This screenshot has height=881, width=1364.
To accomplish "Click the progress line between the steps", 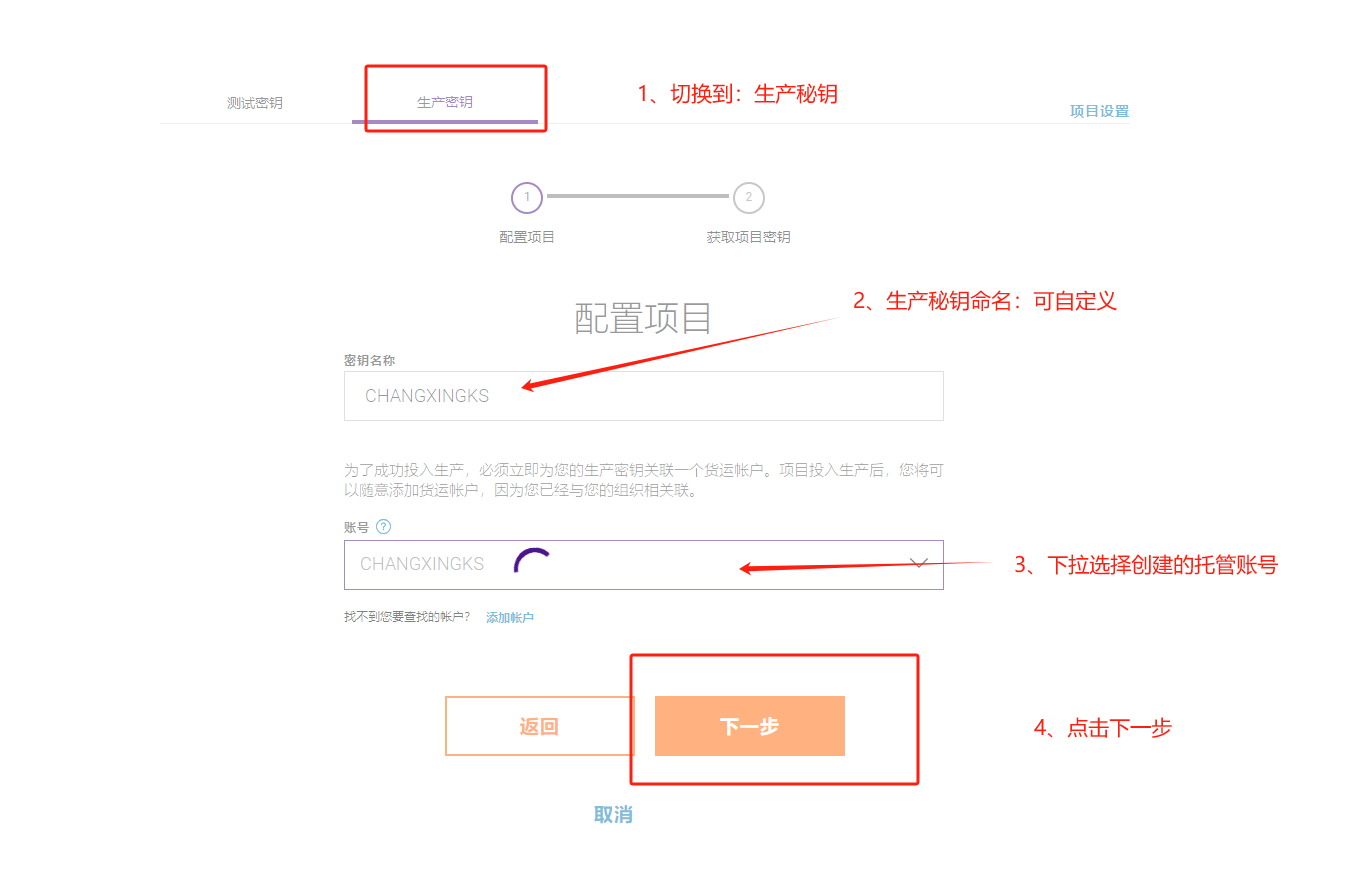I will tap(637, 197).
